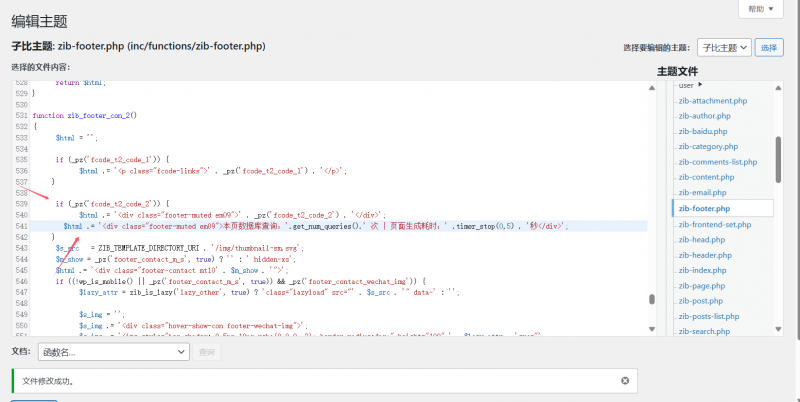Image resolution: width=800 pixels, height=402 pixels.
Task: Click the theme files list scrollbar
Action: point(779,160)
